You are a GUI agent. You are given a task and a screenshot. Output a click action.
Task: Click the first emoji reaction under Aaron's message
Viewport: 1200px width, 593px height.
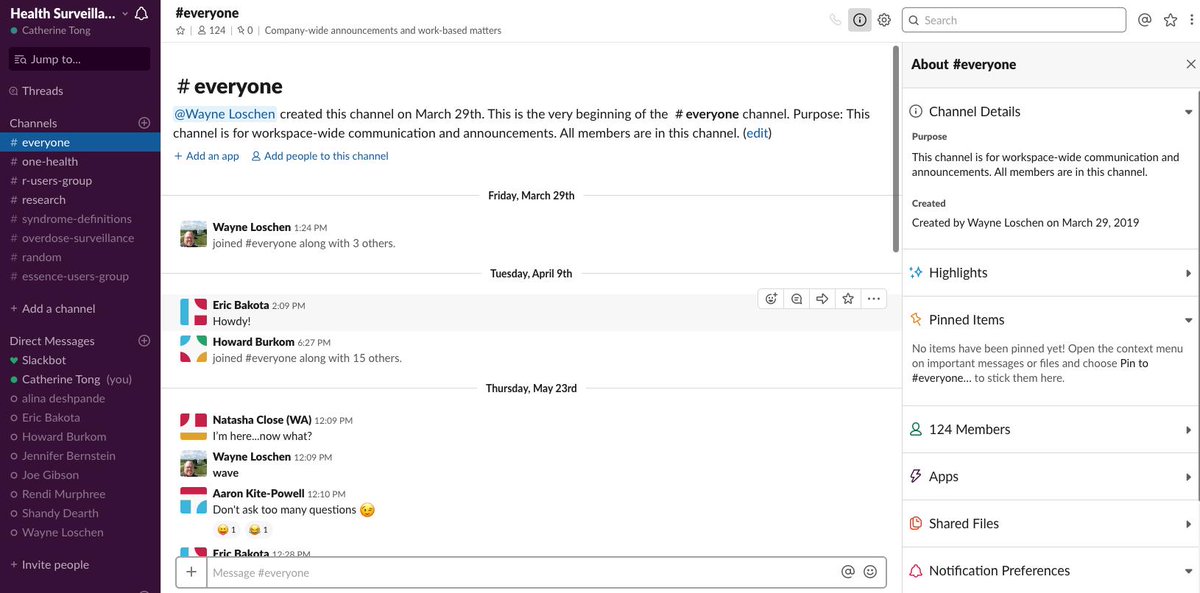pyautogui.click(x=227, y=530)
